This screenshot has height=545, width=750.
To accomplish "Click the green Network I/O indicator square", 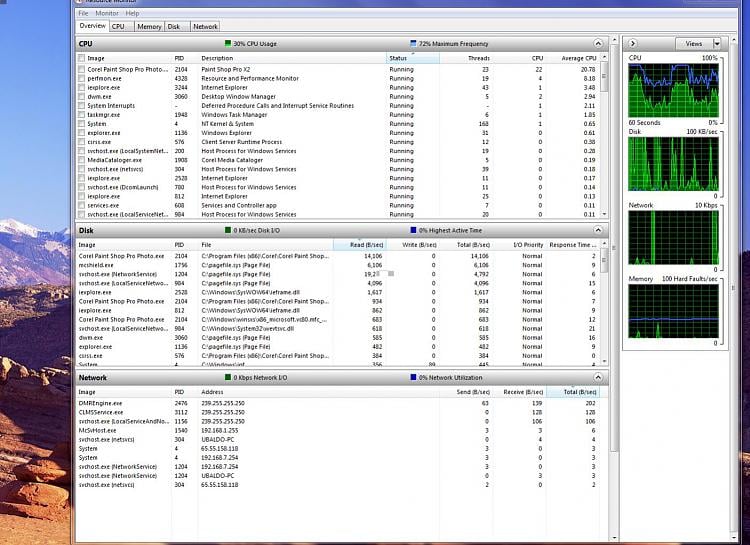I will (228, 378).
